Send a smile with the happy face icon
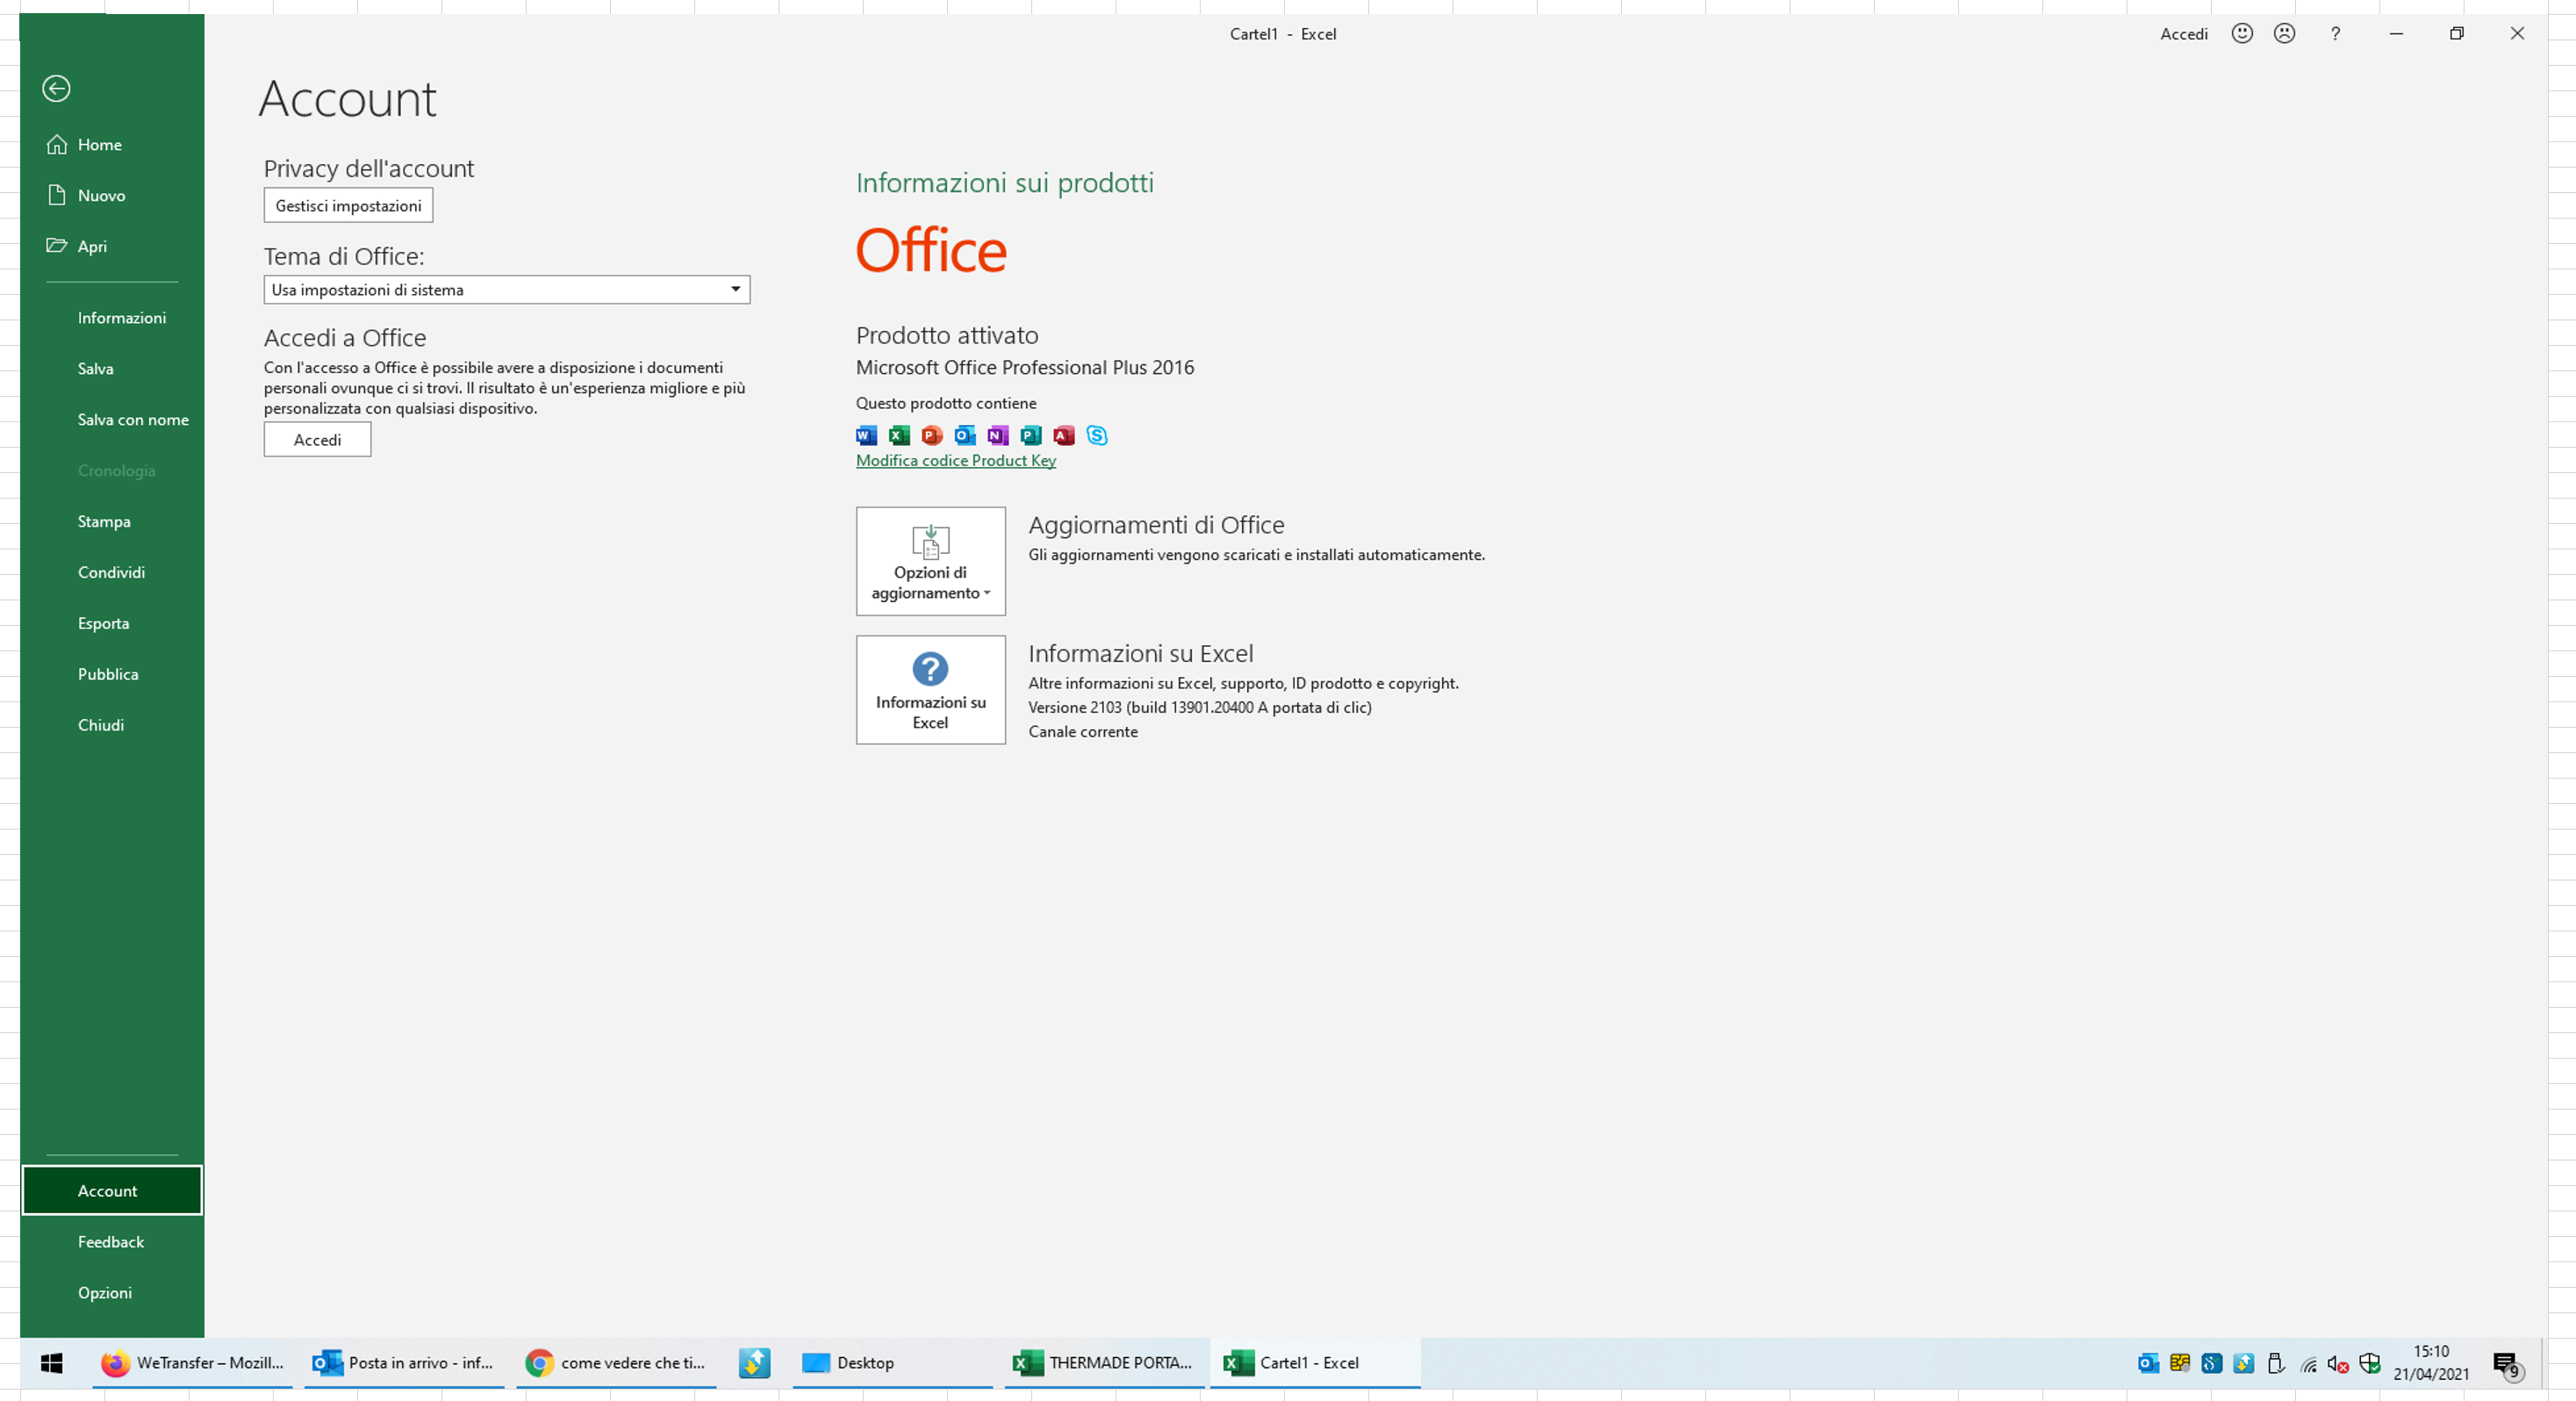 coord(2242,33)
